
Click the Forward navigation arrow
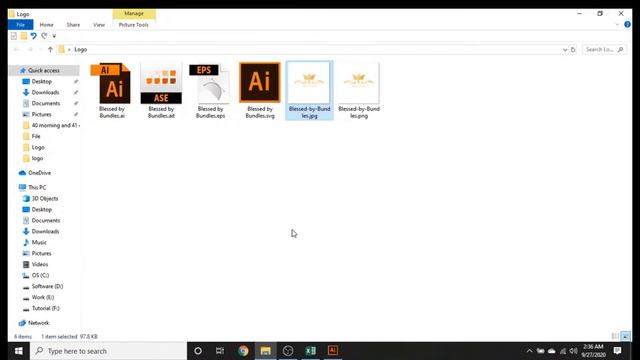coord(30,49)
